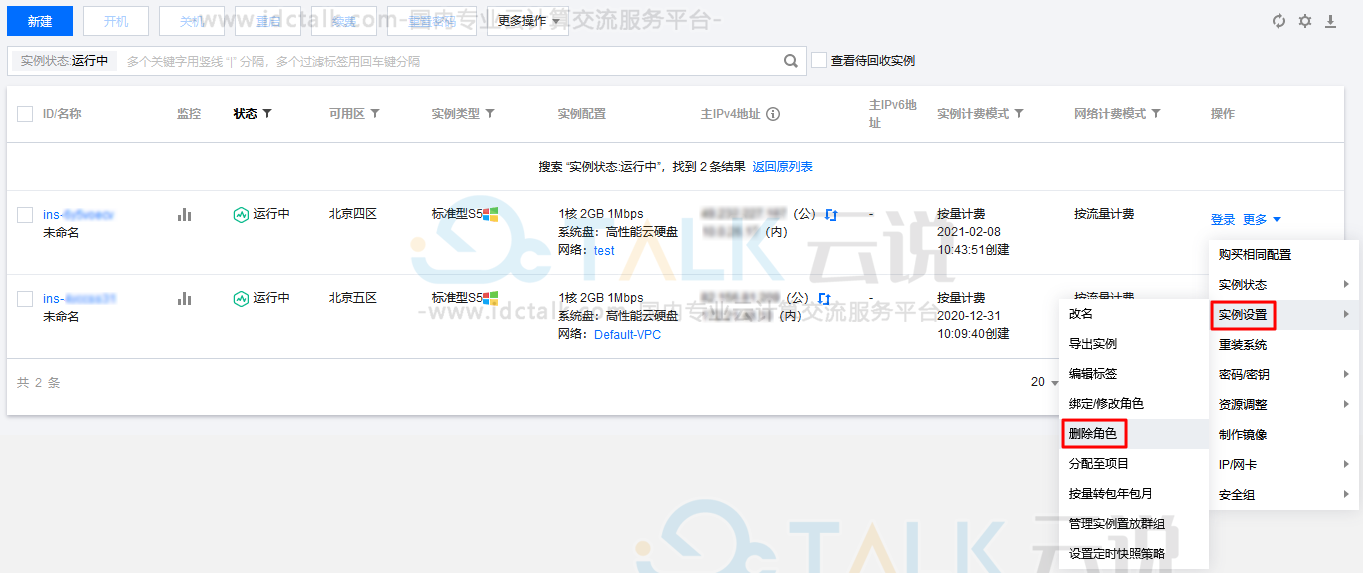Expand the IP/网卡 submenu

(x=1284, y=465)
